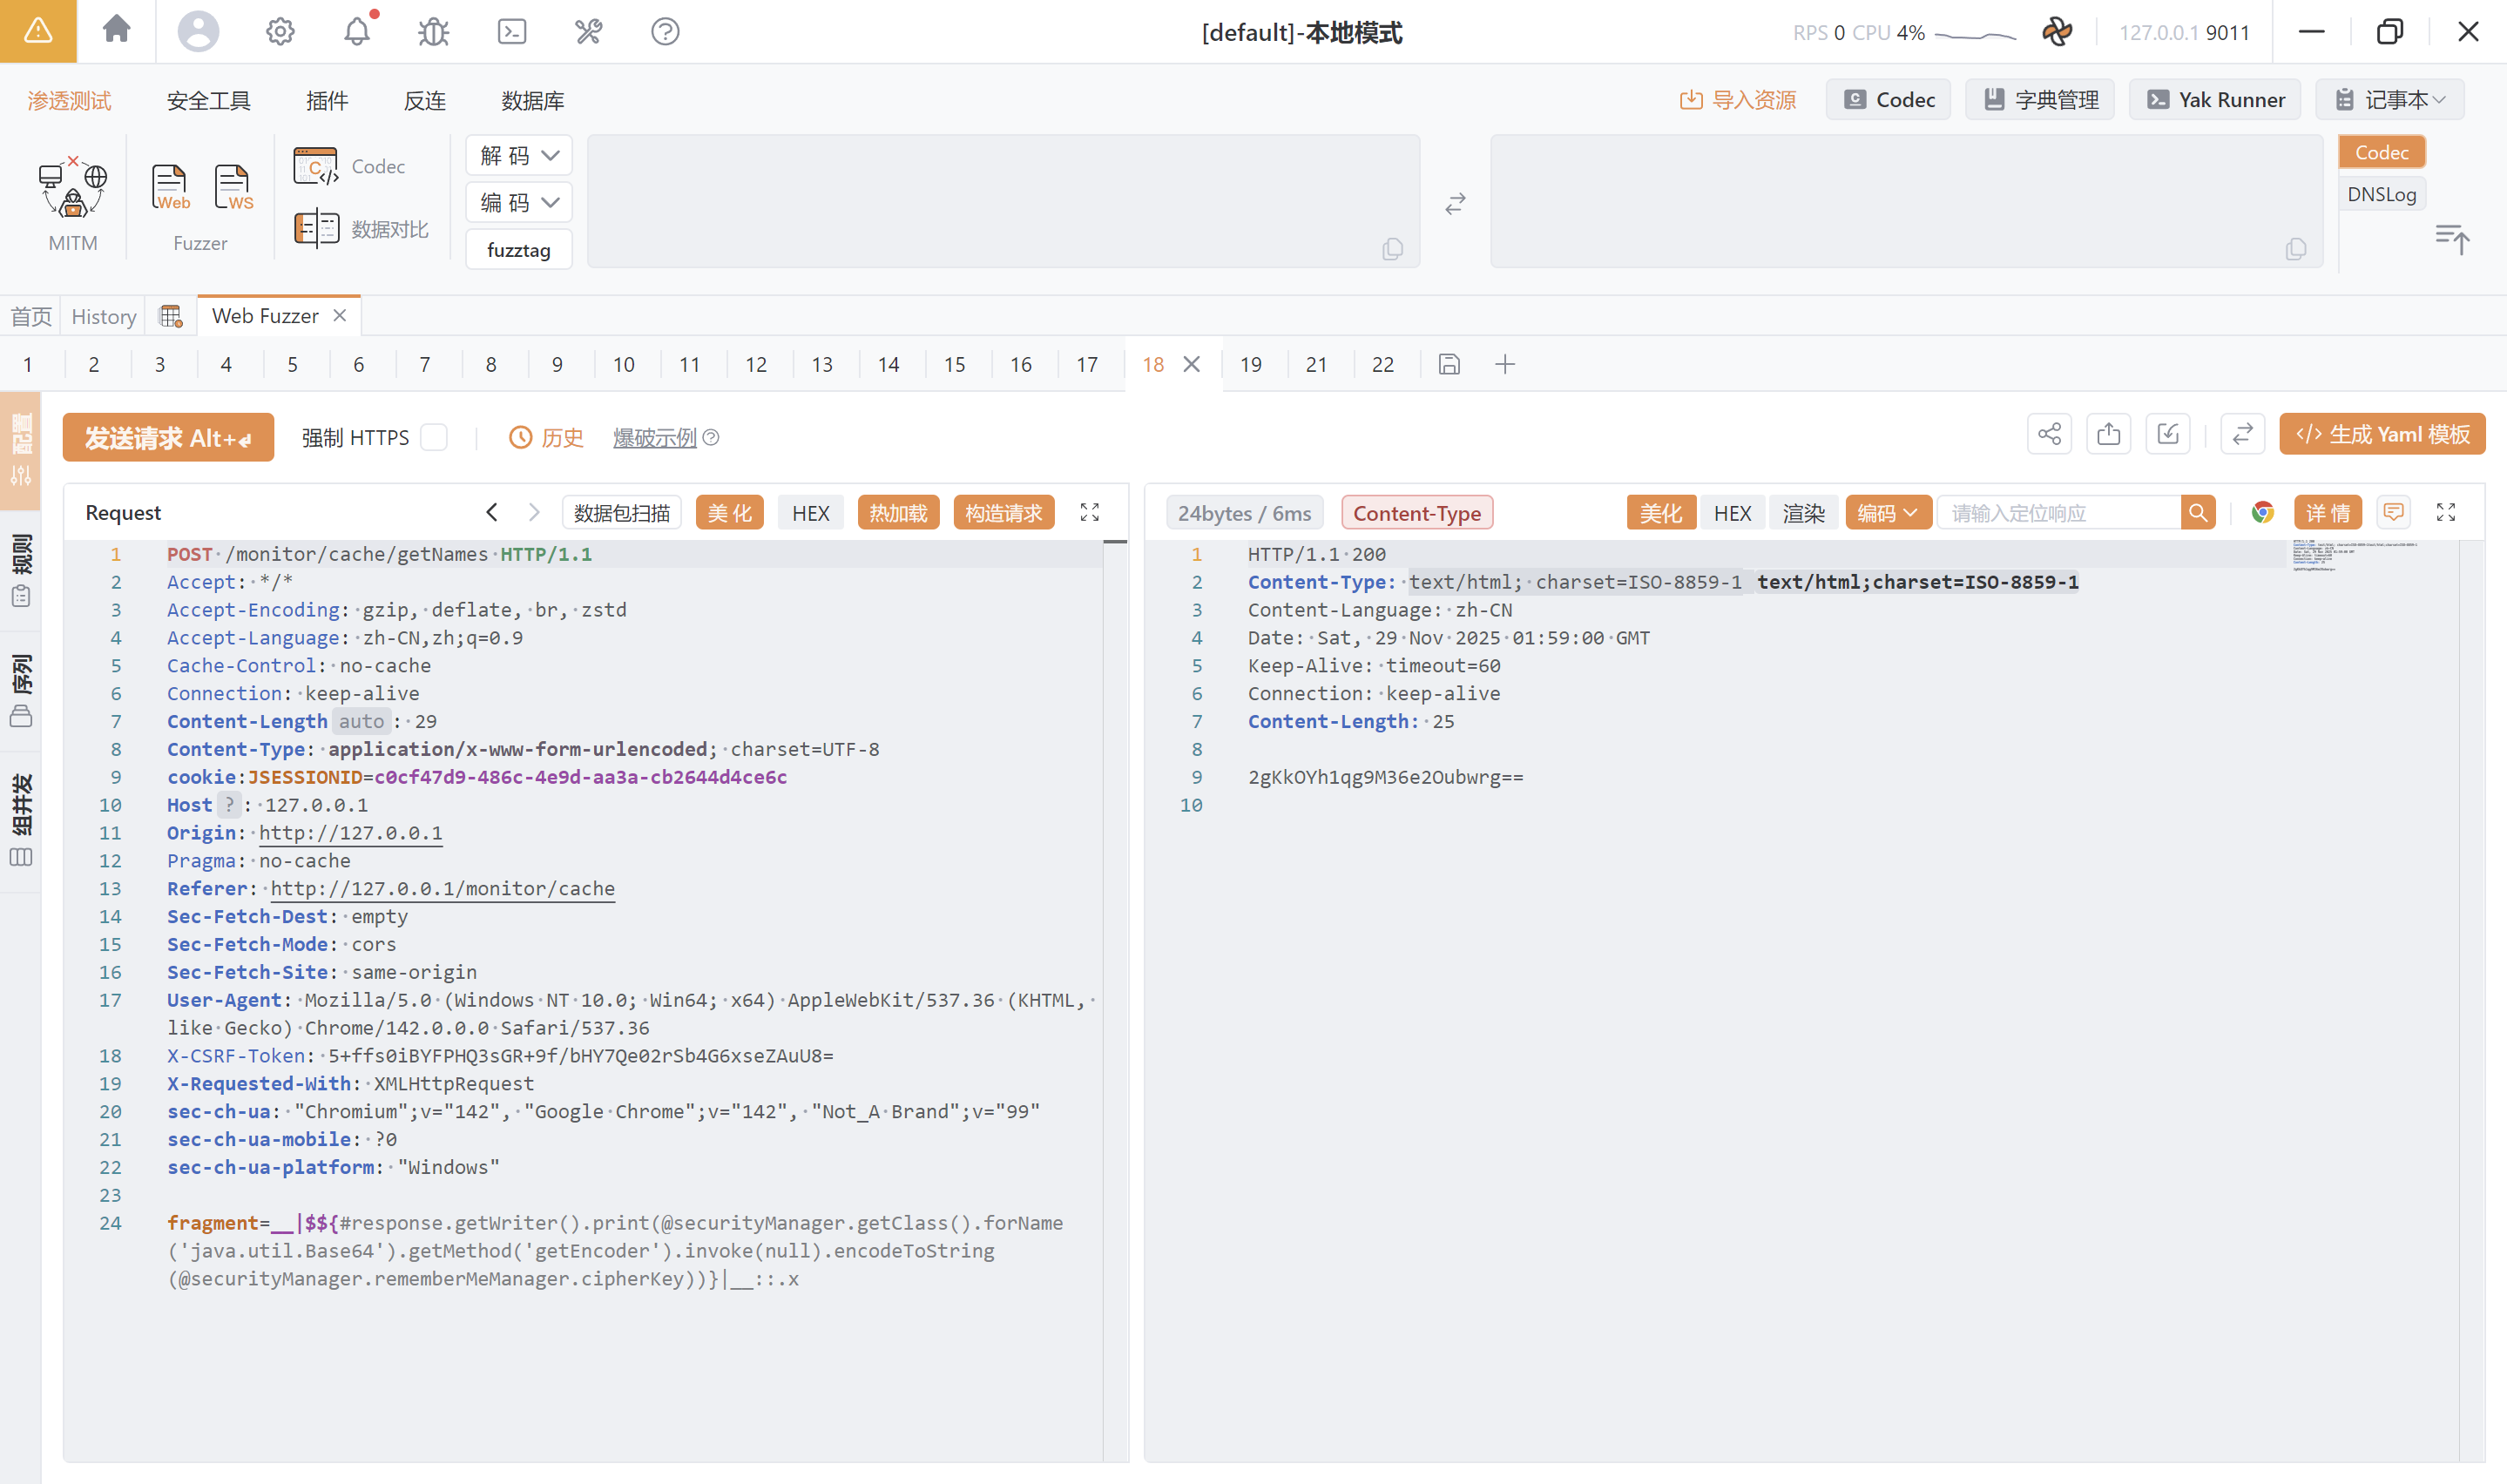Open the WebSocket Fuzzer icon
Image resolution: width=2507 pixels, height=1484 pixels.
point(233,187)
